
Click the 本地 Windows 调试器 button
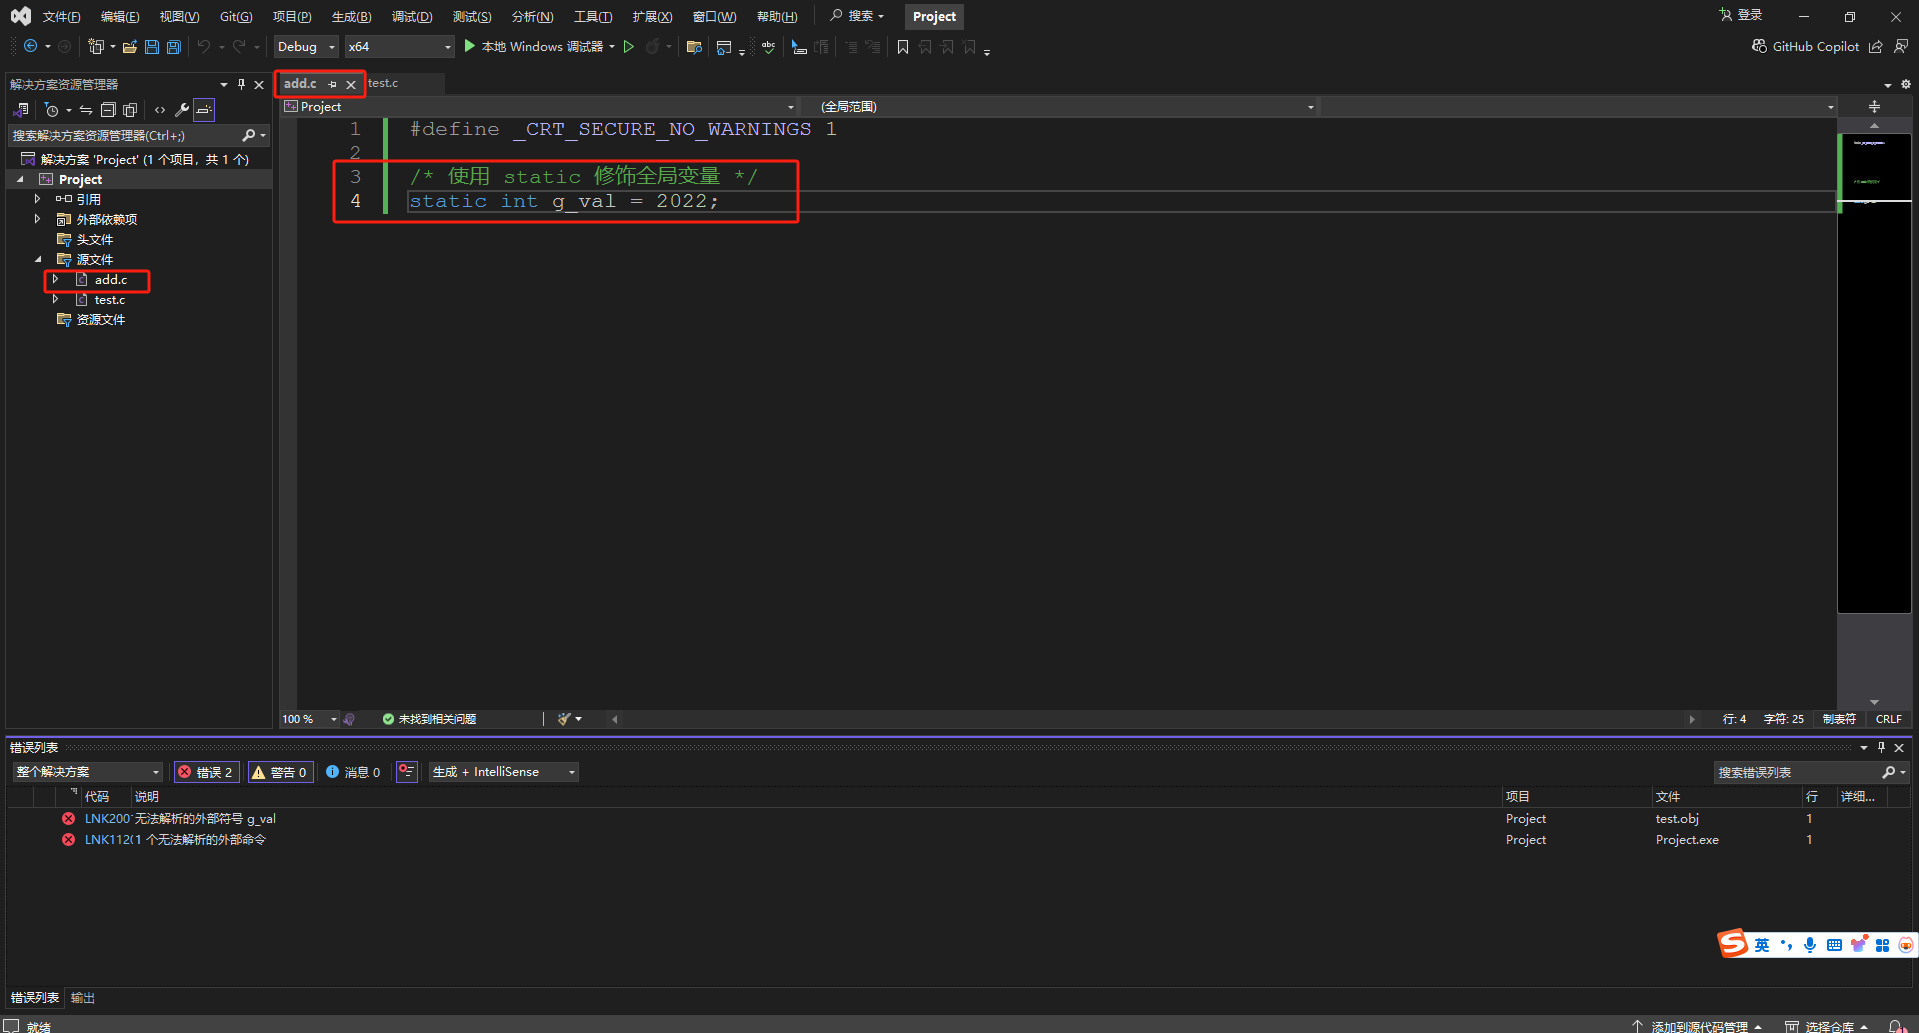[539, 47]
